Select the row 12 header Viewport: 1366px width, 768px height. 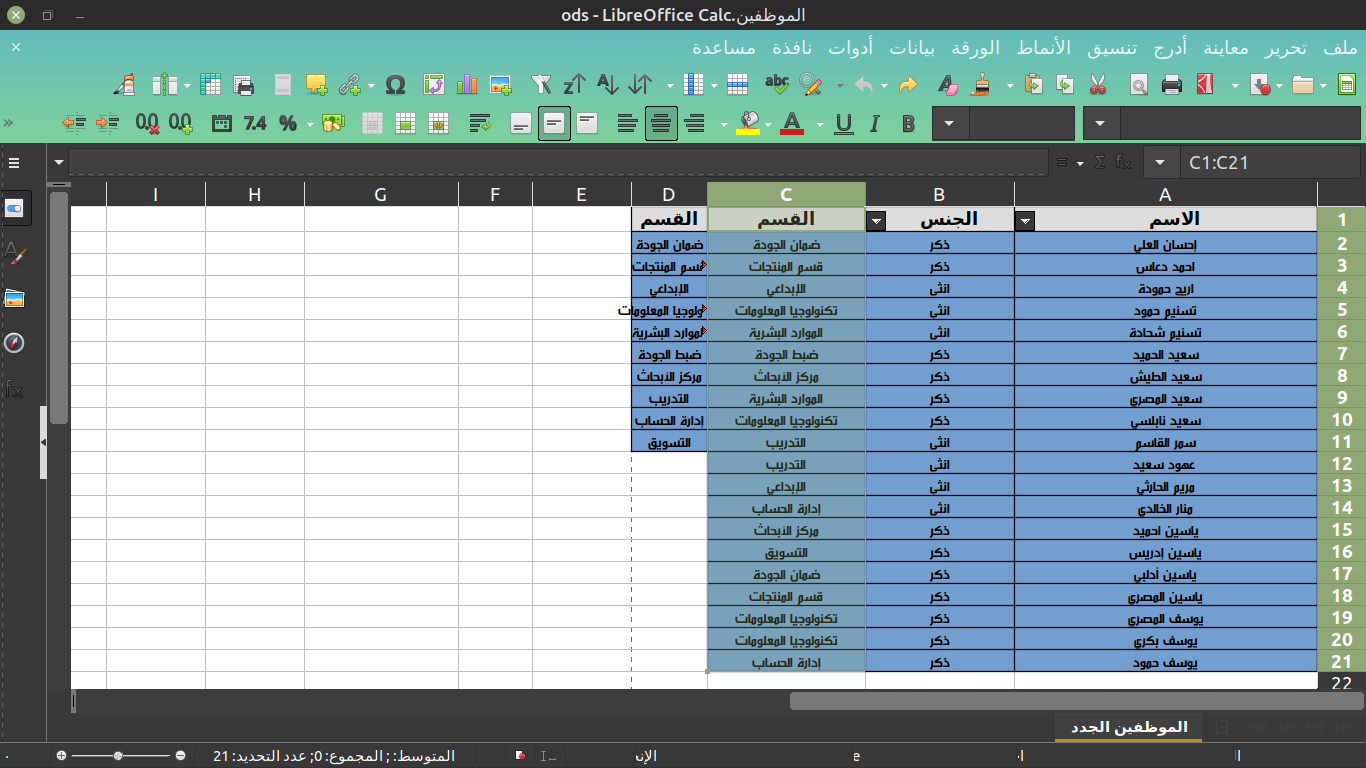click(x=1341, y=464)
